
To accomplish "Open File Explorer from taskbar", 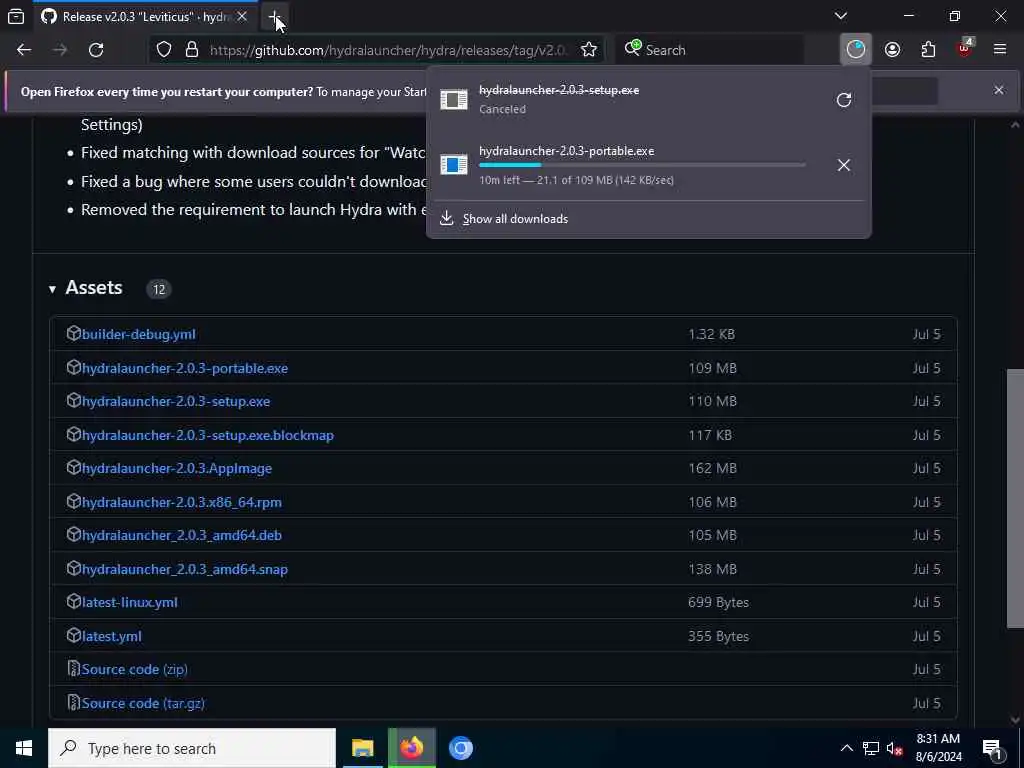I will [362, 748].
